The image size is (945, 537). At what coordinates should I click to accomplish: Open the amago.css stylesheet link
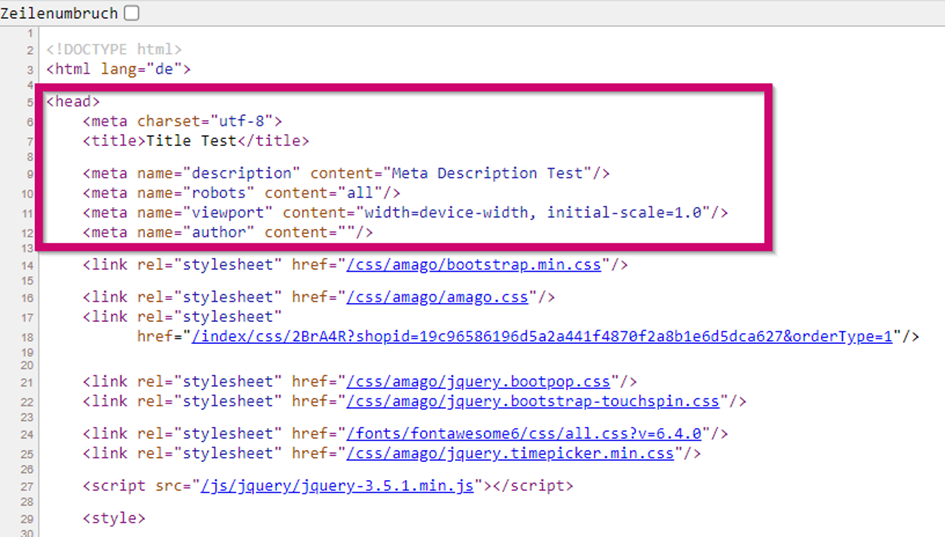437,297
